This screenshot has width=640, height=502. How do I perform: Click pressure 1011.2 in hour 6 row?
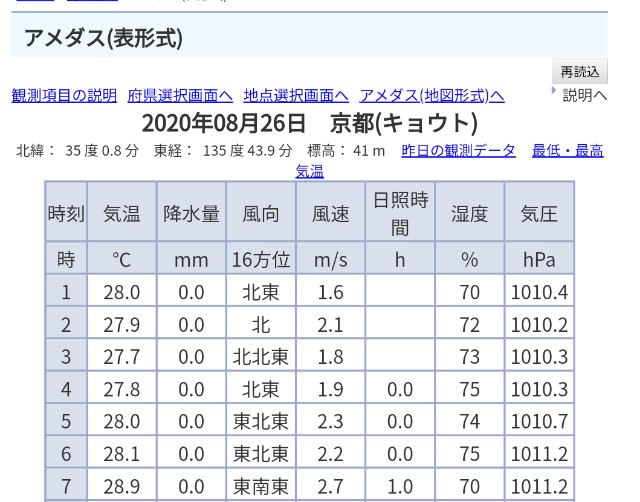[x=539, y=453]
